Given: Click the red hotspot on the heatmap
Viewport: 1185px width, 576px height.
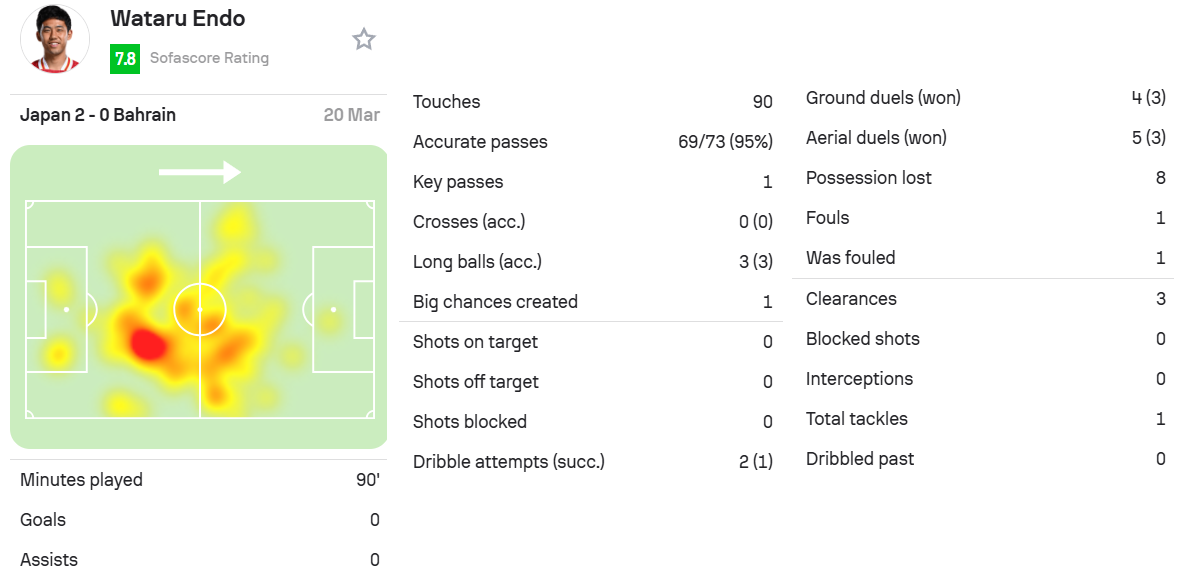Looking at the screenshot, I should (148, 344).
